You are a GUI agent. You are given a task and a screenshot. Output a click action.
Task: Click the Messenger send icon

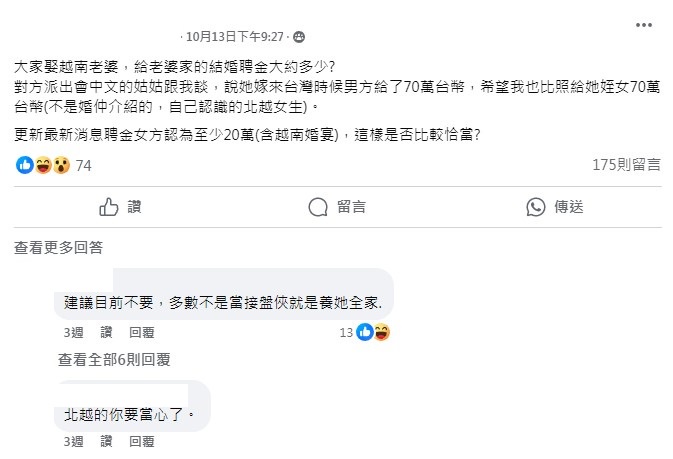(536, 207)
